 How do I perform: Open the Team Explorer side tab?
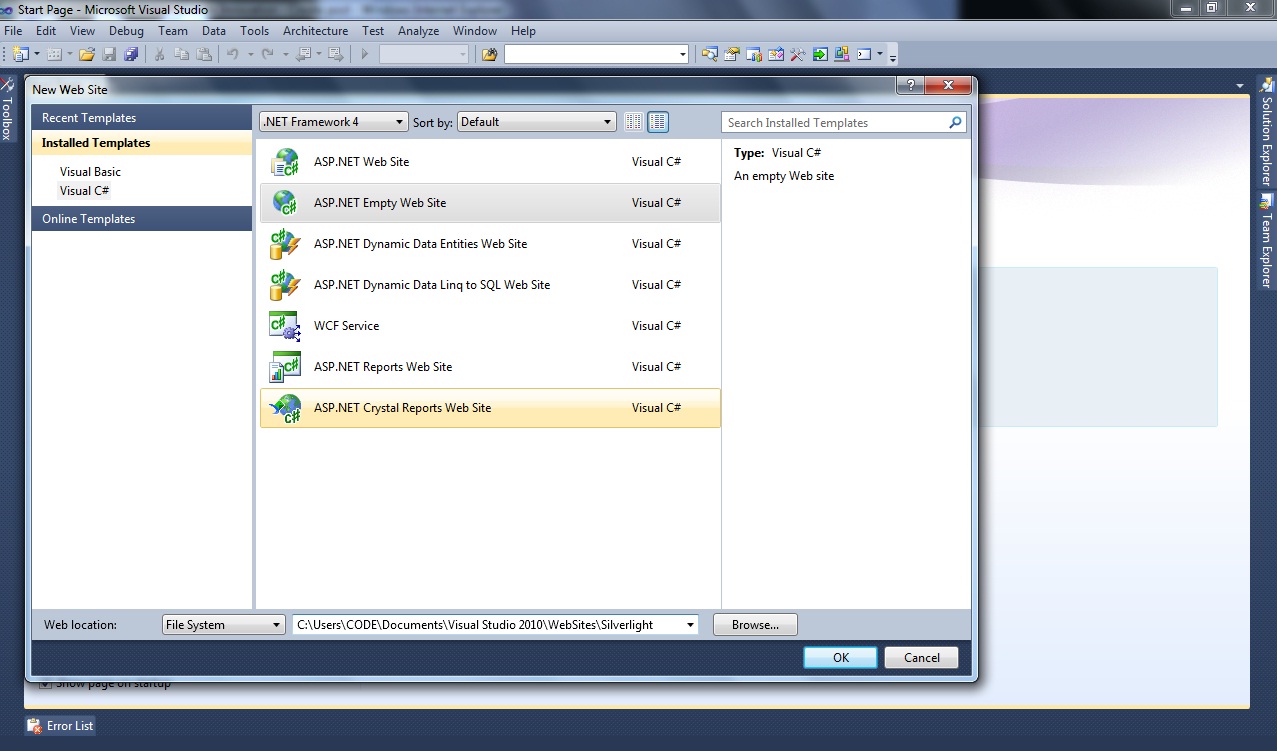click(1266, 241)
